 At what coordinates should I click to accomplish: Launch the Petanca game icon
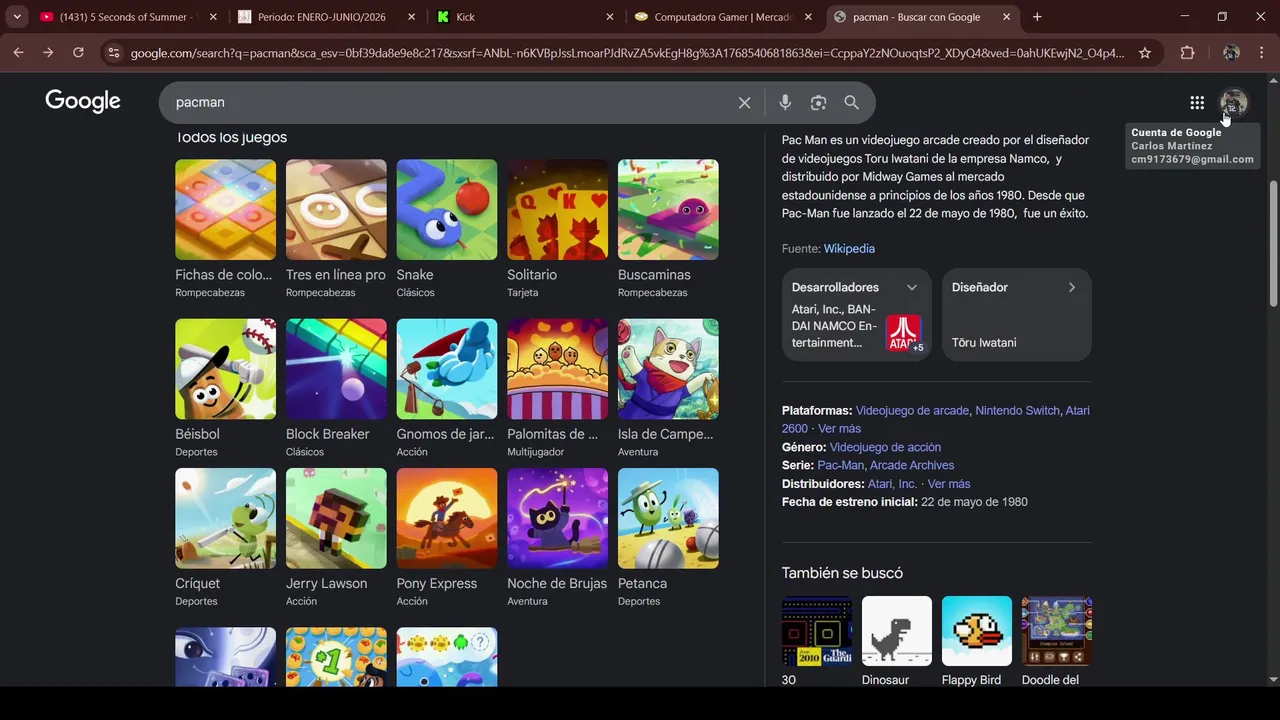tap(668, 518)
